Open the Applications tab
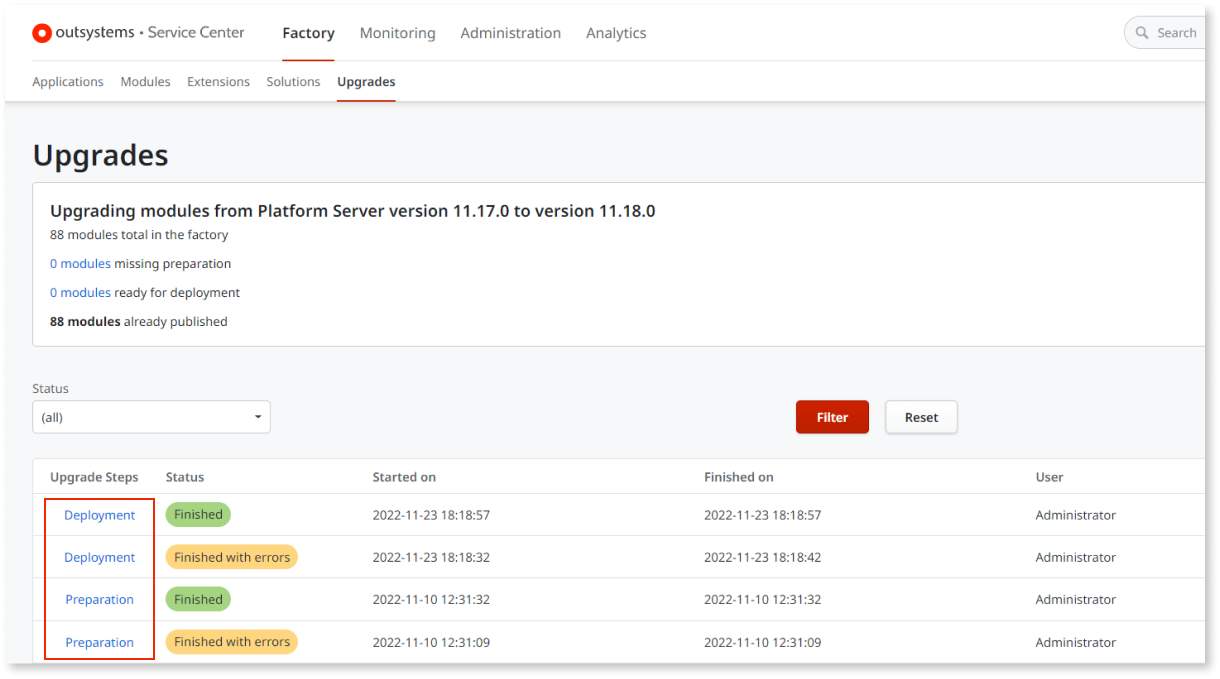Viewport: 1220px width, 679px height. 67,81
